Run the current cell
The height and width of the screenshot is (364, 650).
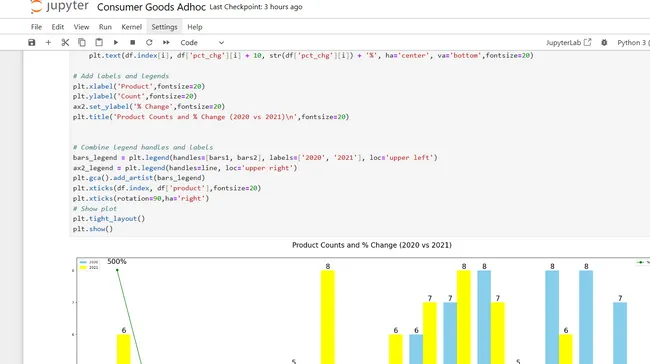coord(116,42)
